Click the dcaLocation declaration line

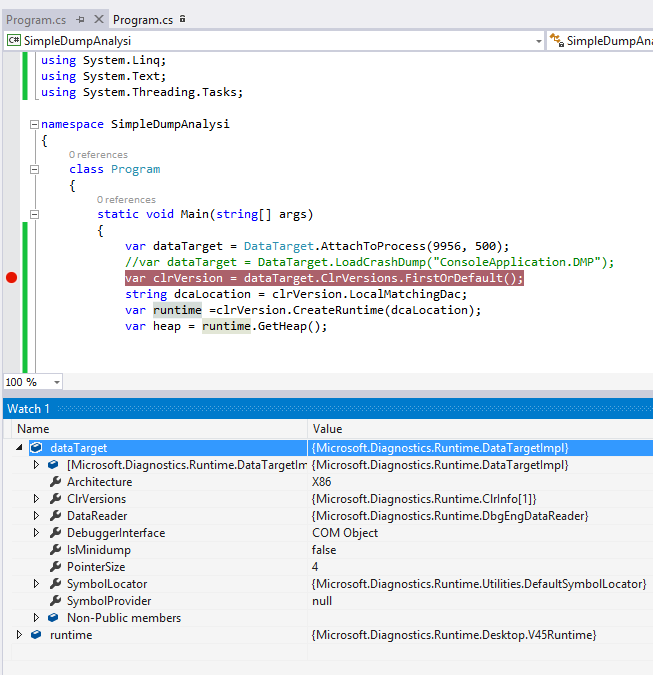pos(296,294)
